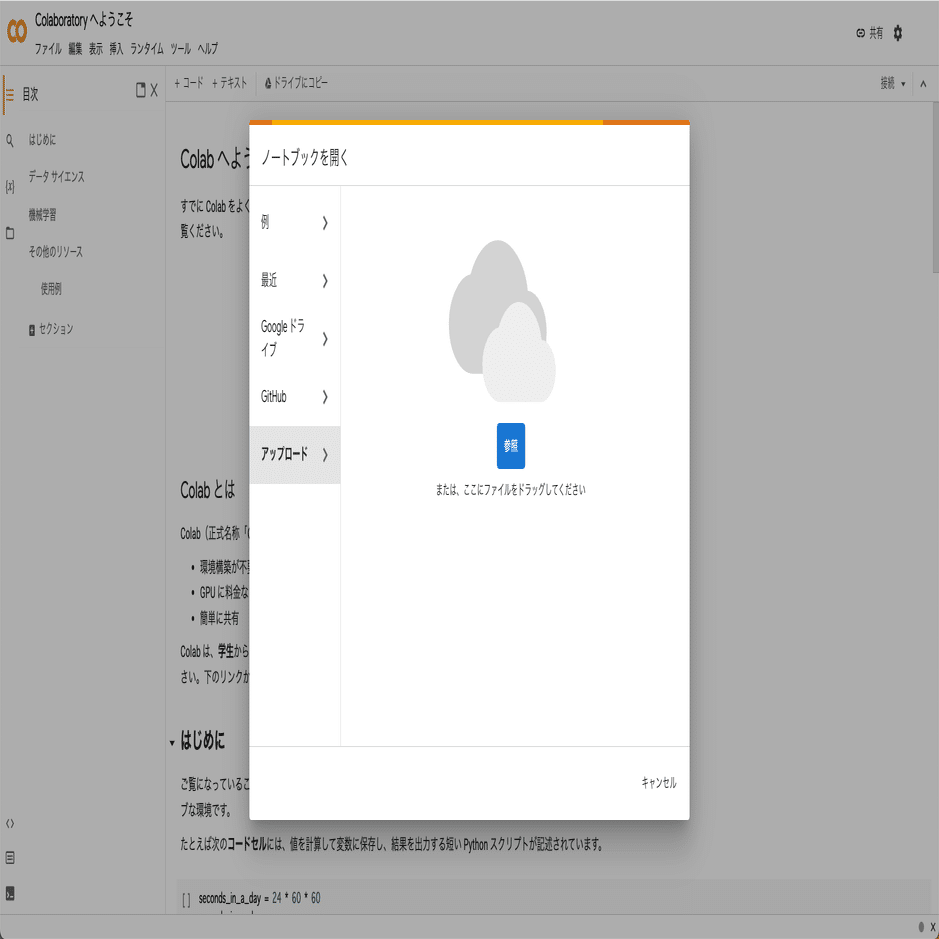Click the chevron beside アップロード
Viewport: 939px width, 939px height.
pyautogui.click(x=325, y=455)
